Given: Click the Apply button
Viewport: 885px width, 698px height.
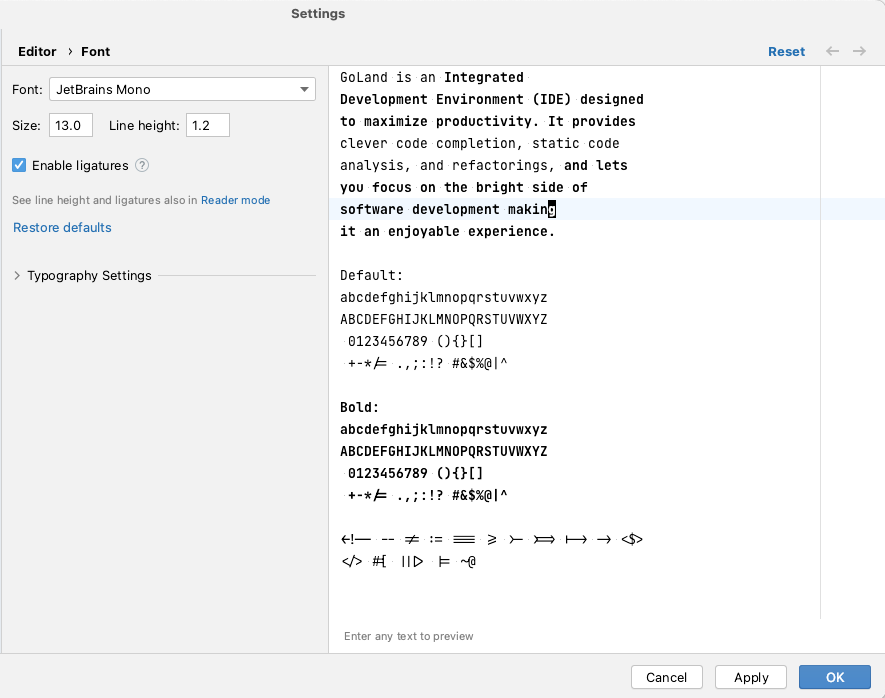Looking at the screenshot, I should pyautogui.click(x=751, y=677).
